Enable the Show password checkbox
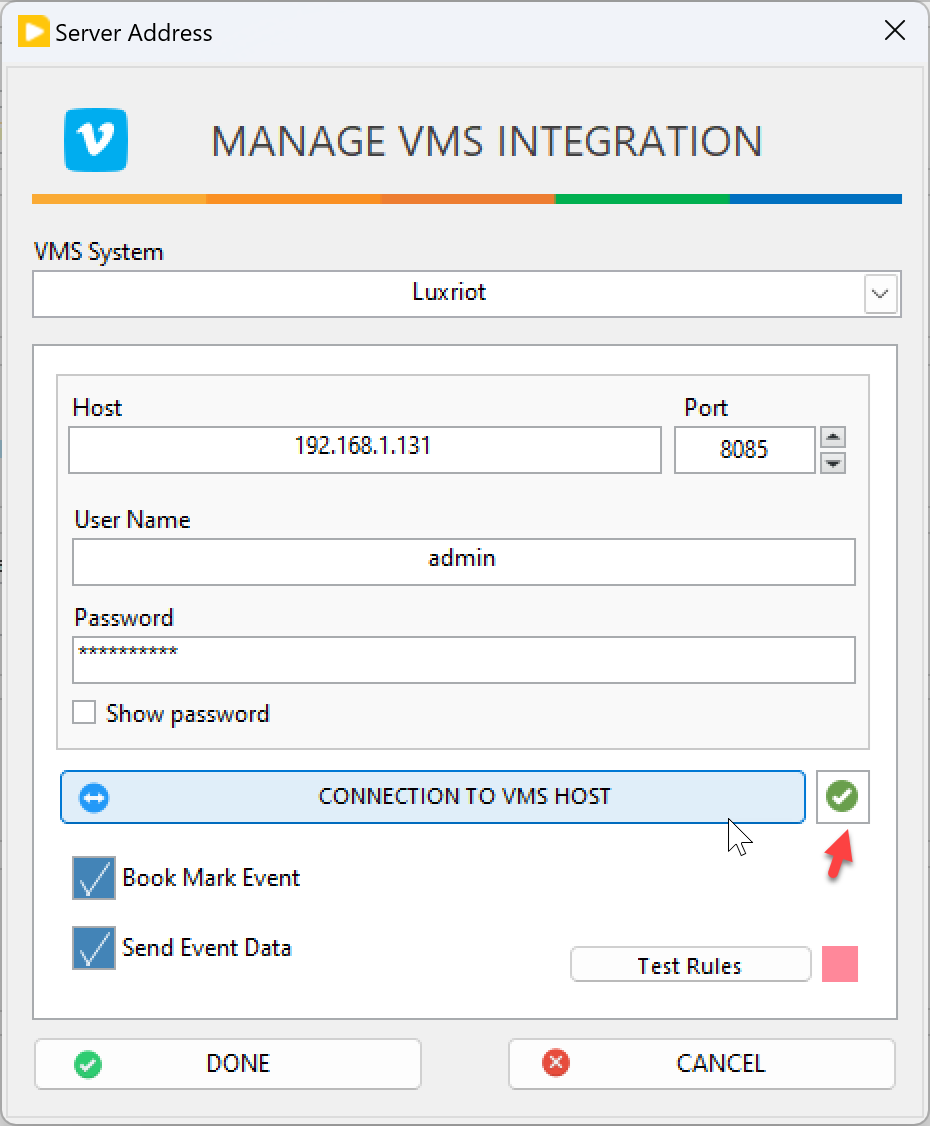The height and width of the screenshot is (1126, 930). (x=85, y=713)
